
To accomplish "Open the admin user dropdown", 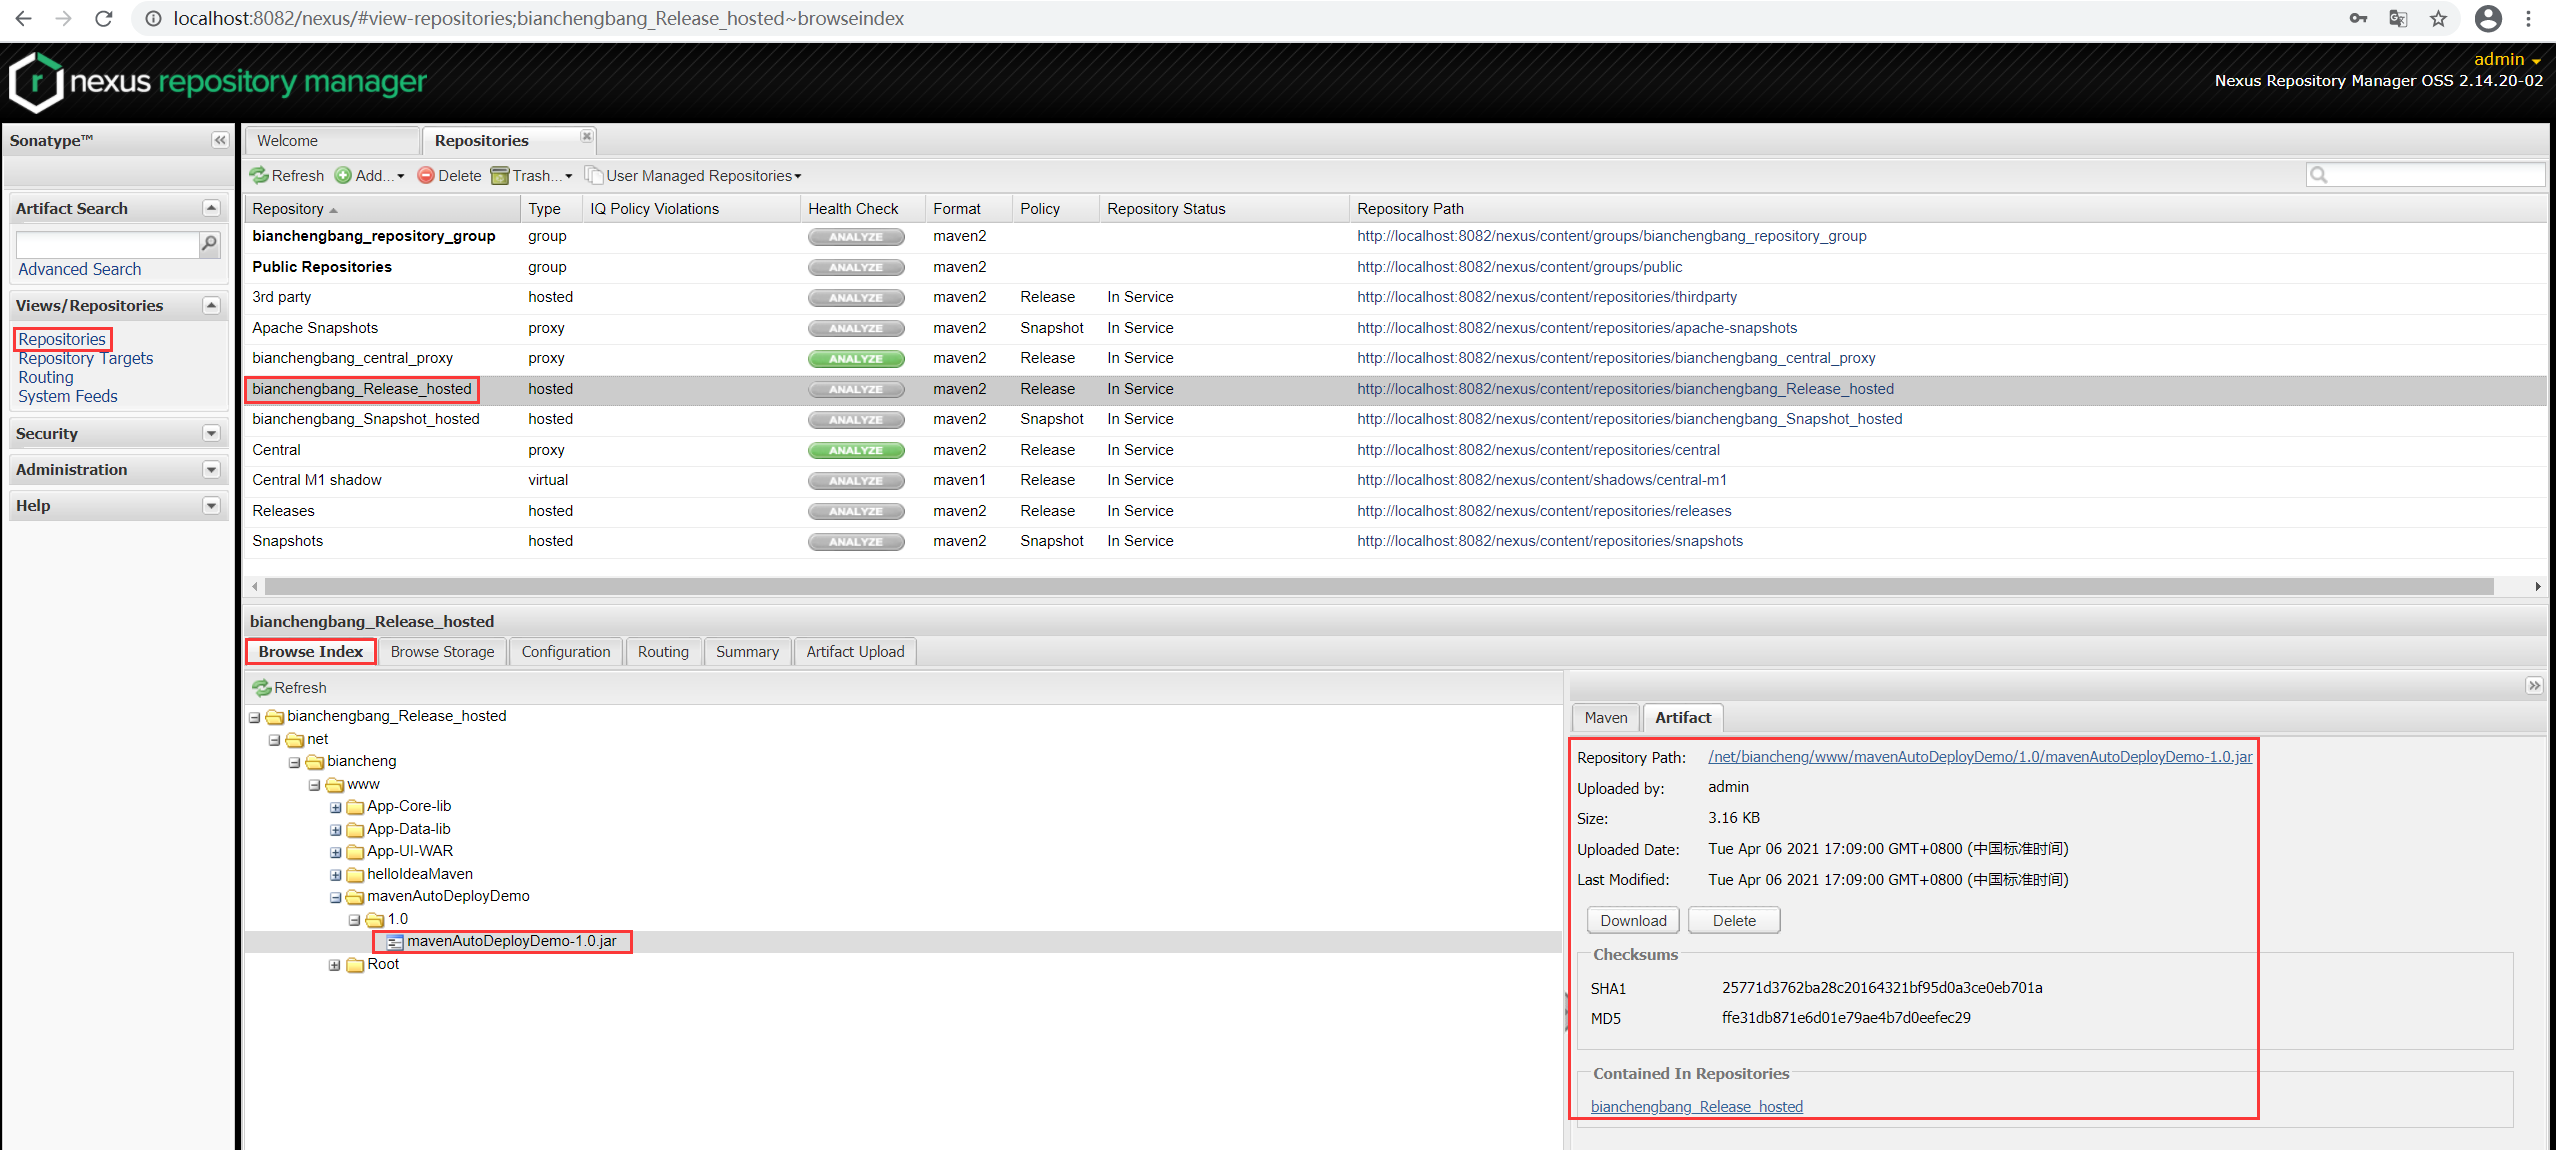I will tap(2508, 60).
